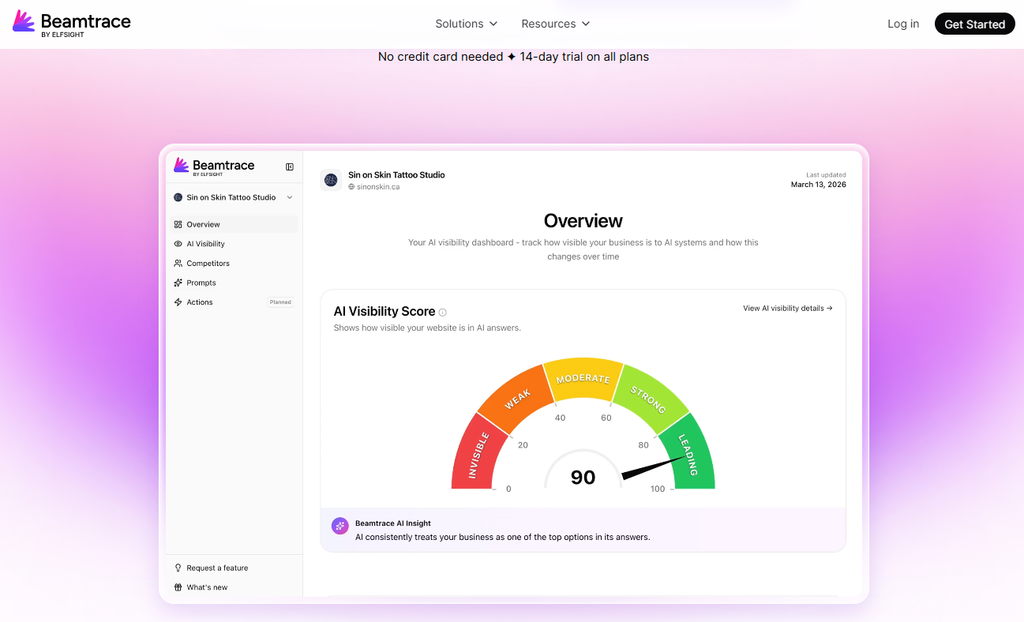The height and width of the screenshot is (622, 1024).
Task: Click the info icon beside AI Visibility Score
Action: coord(442,312)
